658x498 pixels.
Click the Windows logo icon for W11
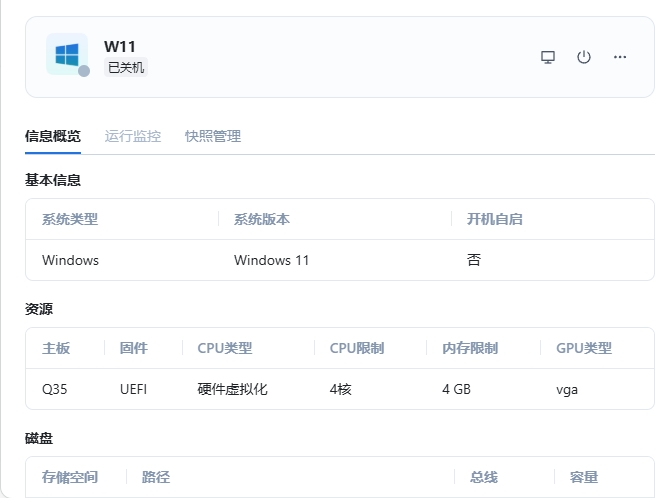(x=66, y=53)
